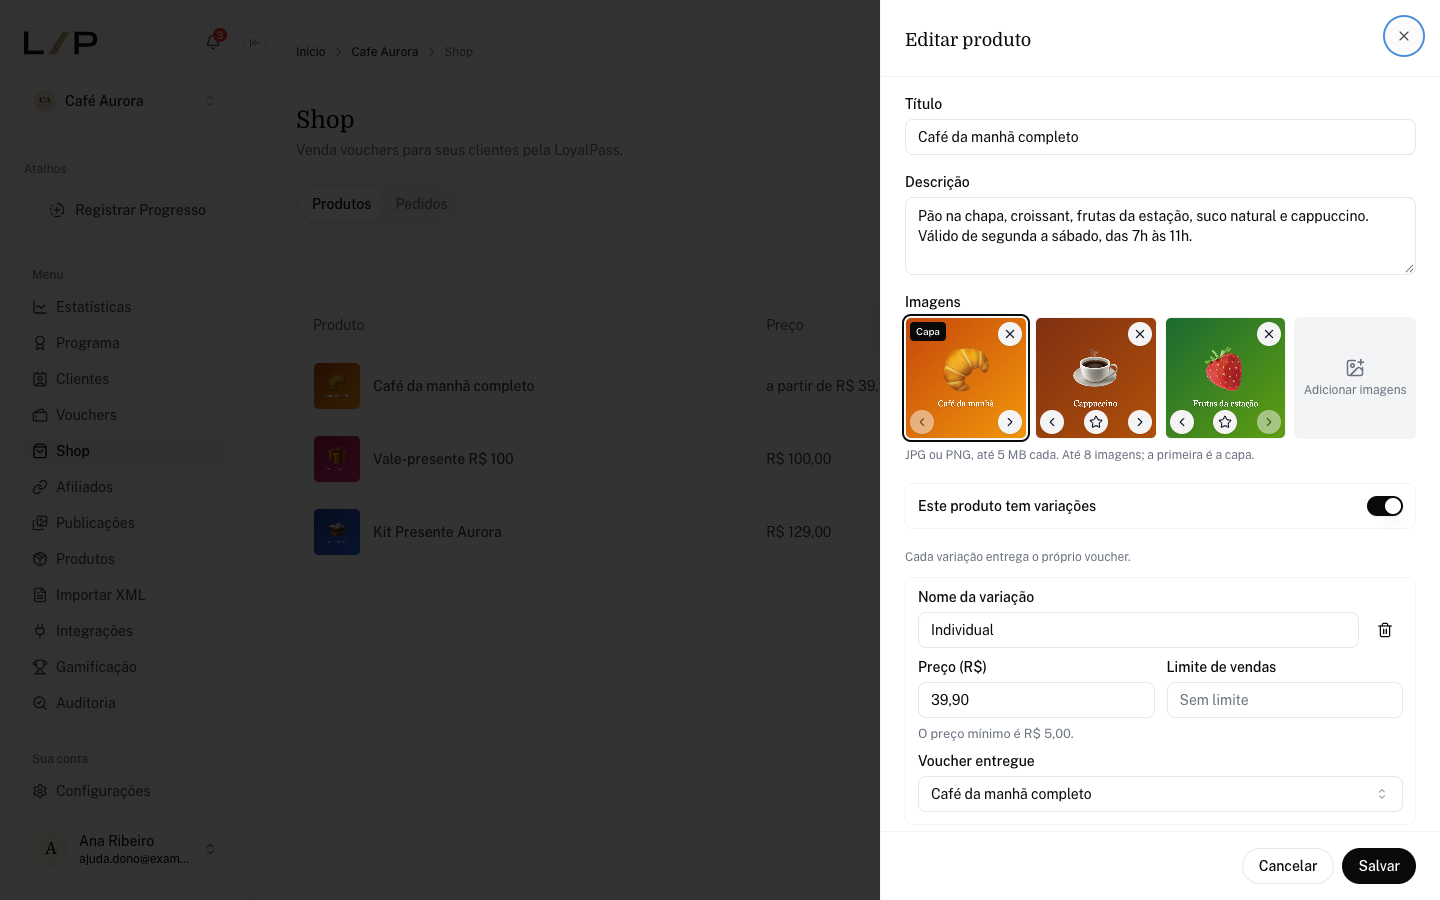Click the Vale-presente R$ 100 product row
The image size is (1440, 900).
click(x=588, y=459)
